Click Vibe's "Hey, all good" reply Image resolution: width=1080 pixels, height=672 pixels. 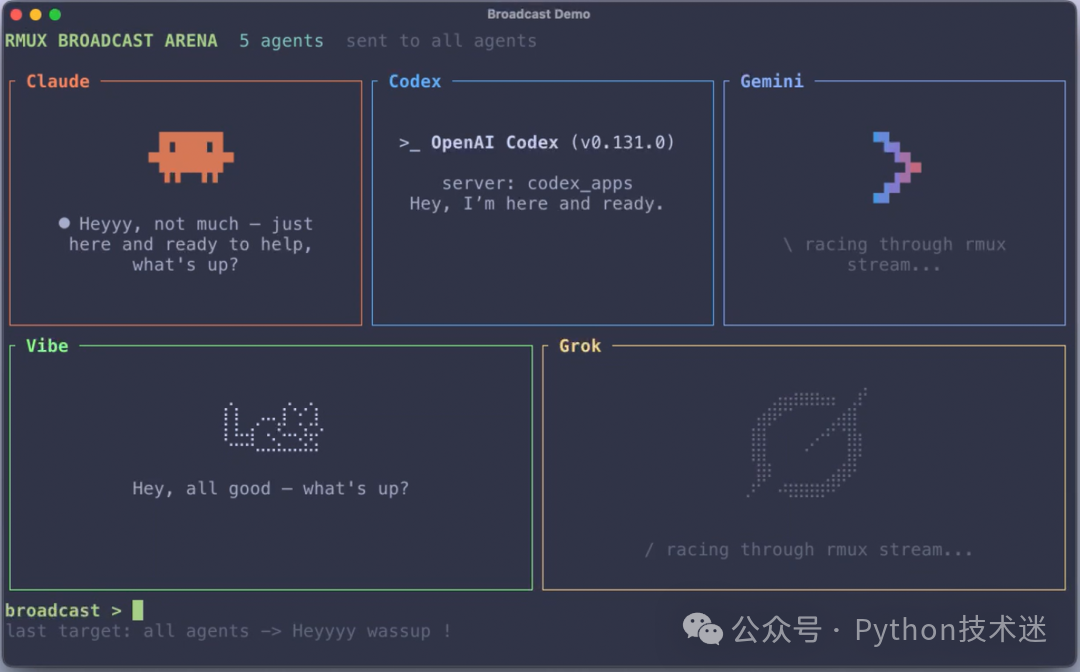[x=271, y=488]
